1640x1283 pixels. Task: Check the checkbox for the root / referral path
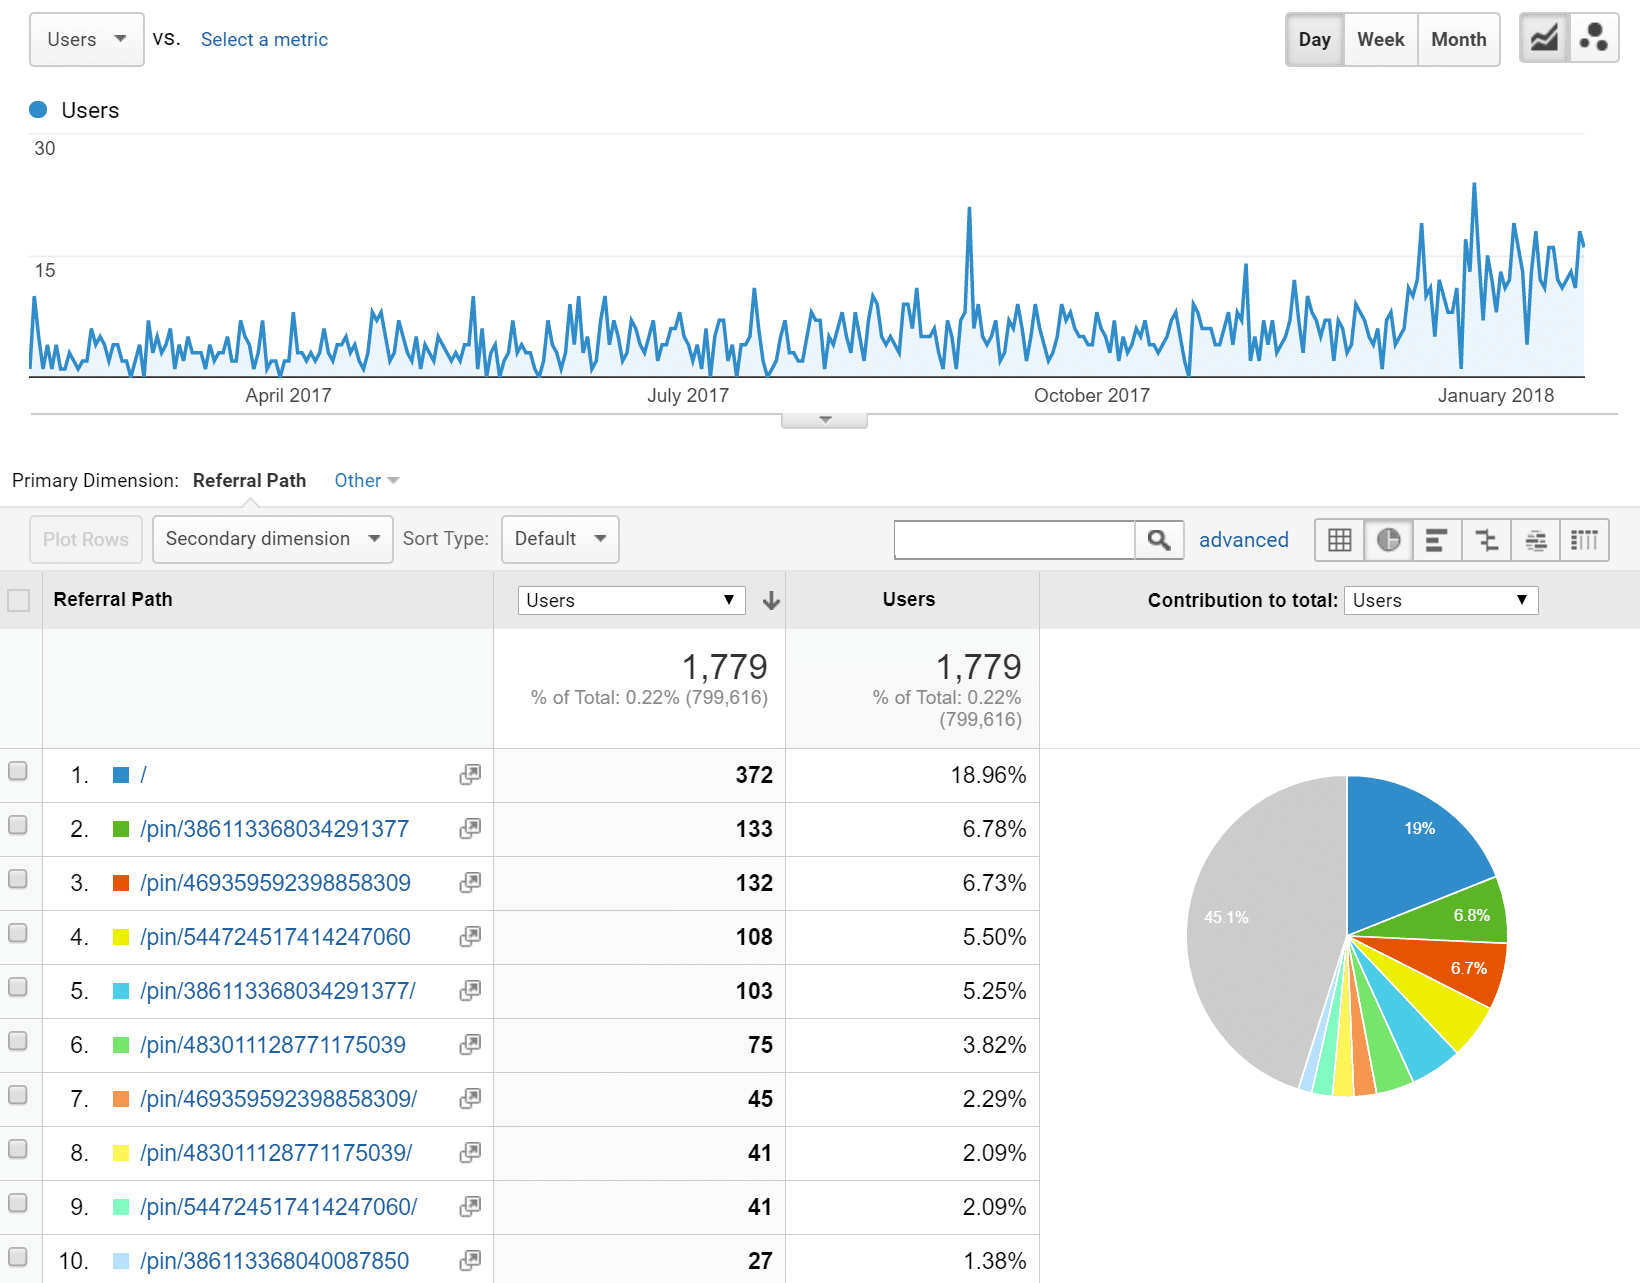pos(18,771)
